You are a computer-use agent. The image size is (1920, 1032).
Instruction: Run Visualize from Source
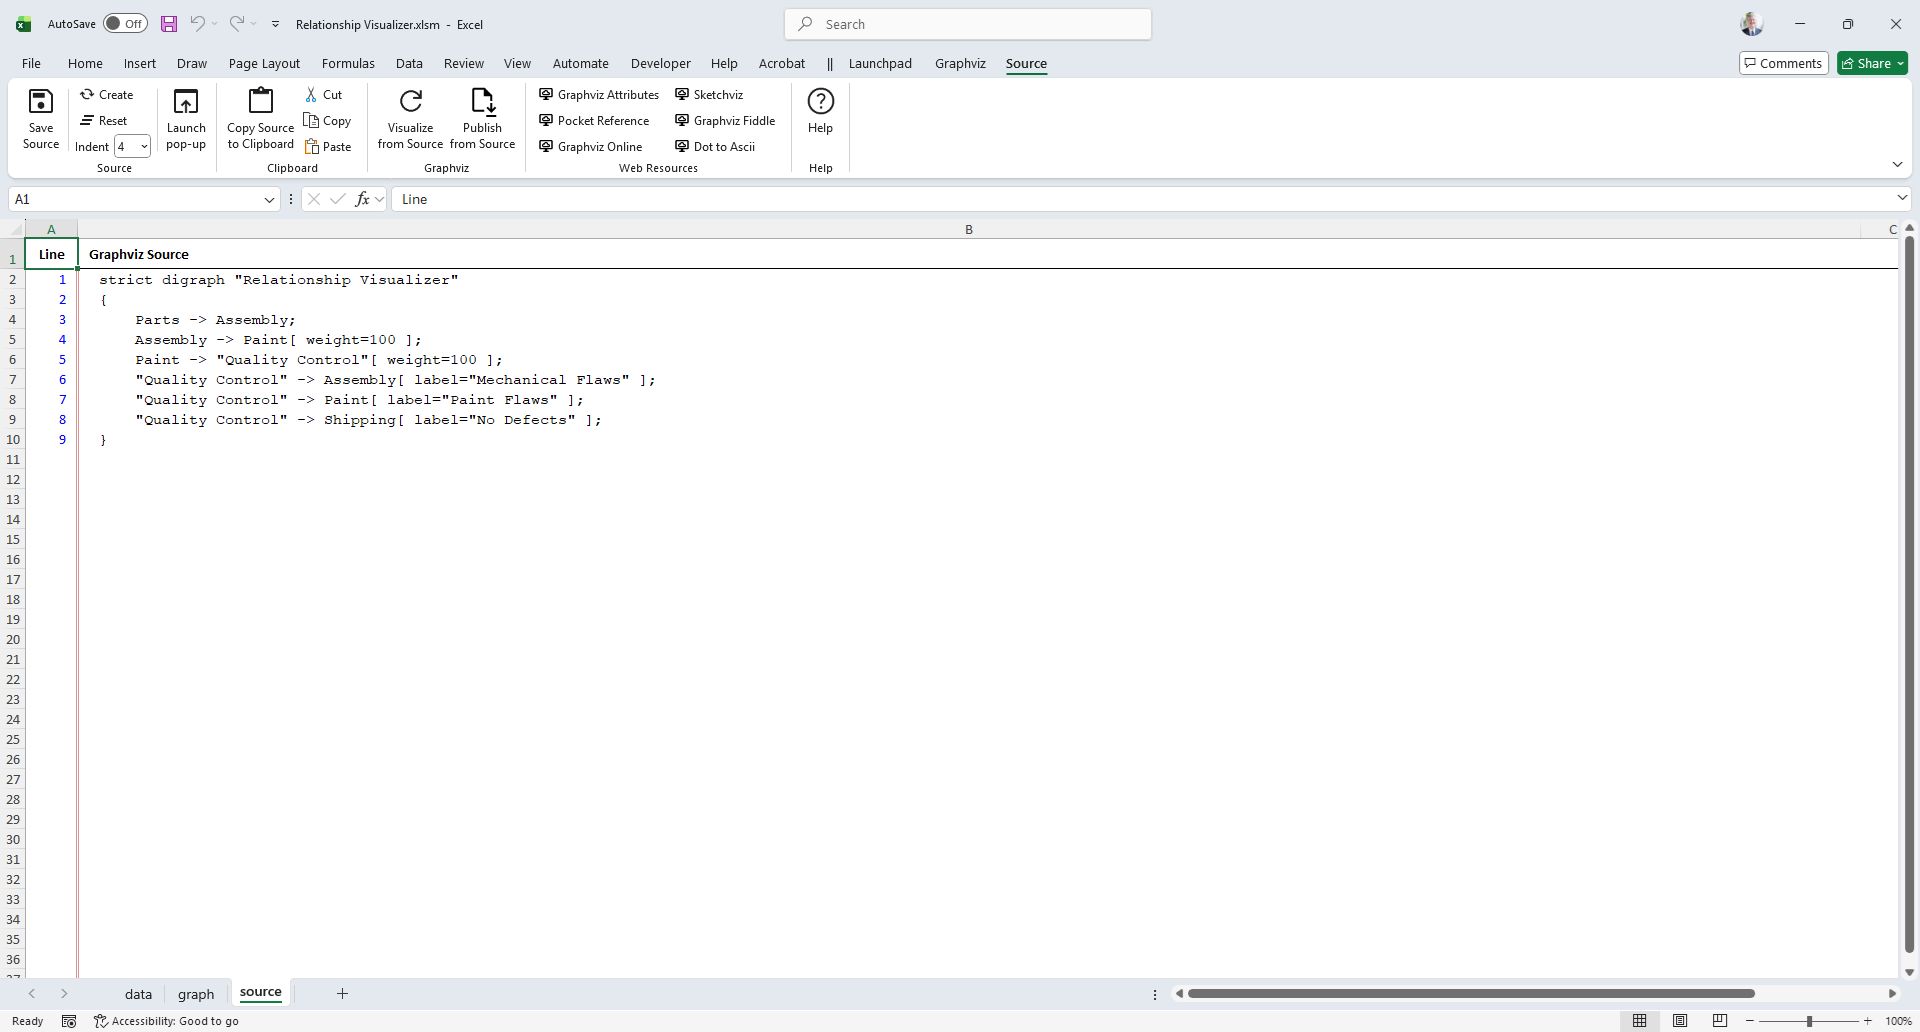410,101
